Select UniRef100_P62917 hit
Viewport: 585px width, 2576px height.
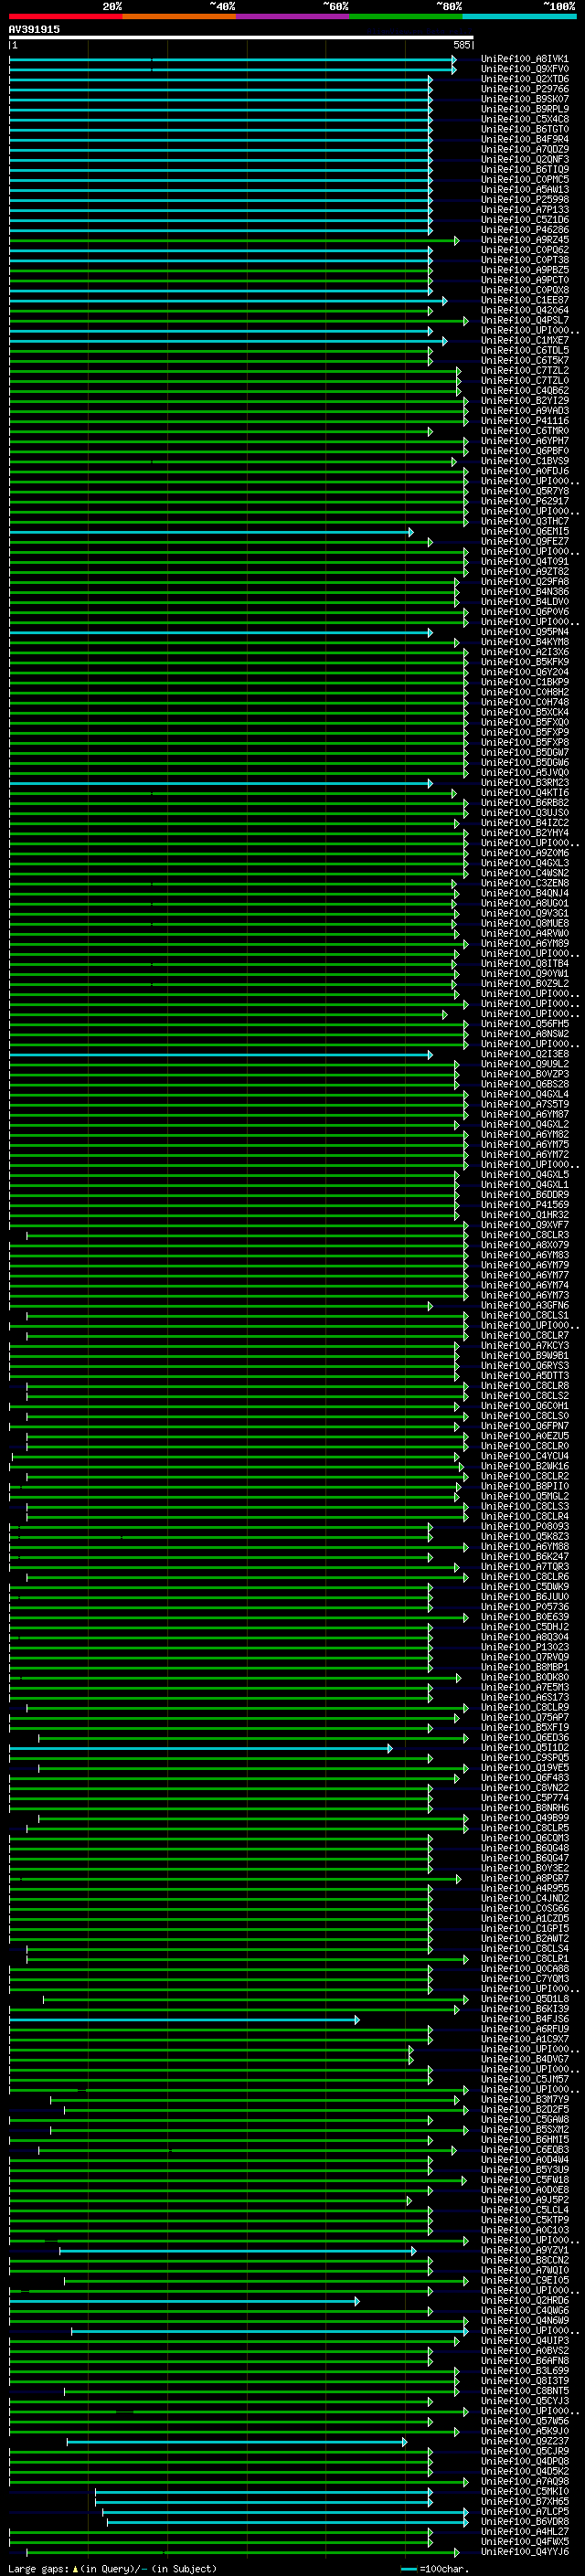coord(524,501)
